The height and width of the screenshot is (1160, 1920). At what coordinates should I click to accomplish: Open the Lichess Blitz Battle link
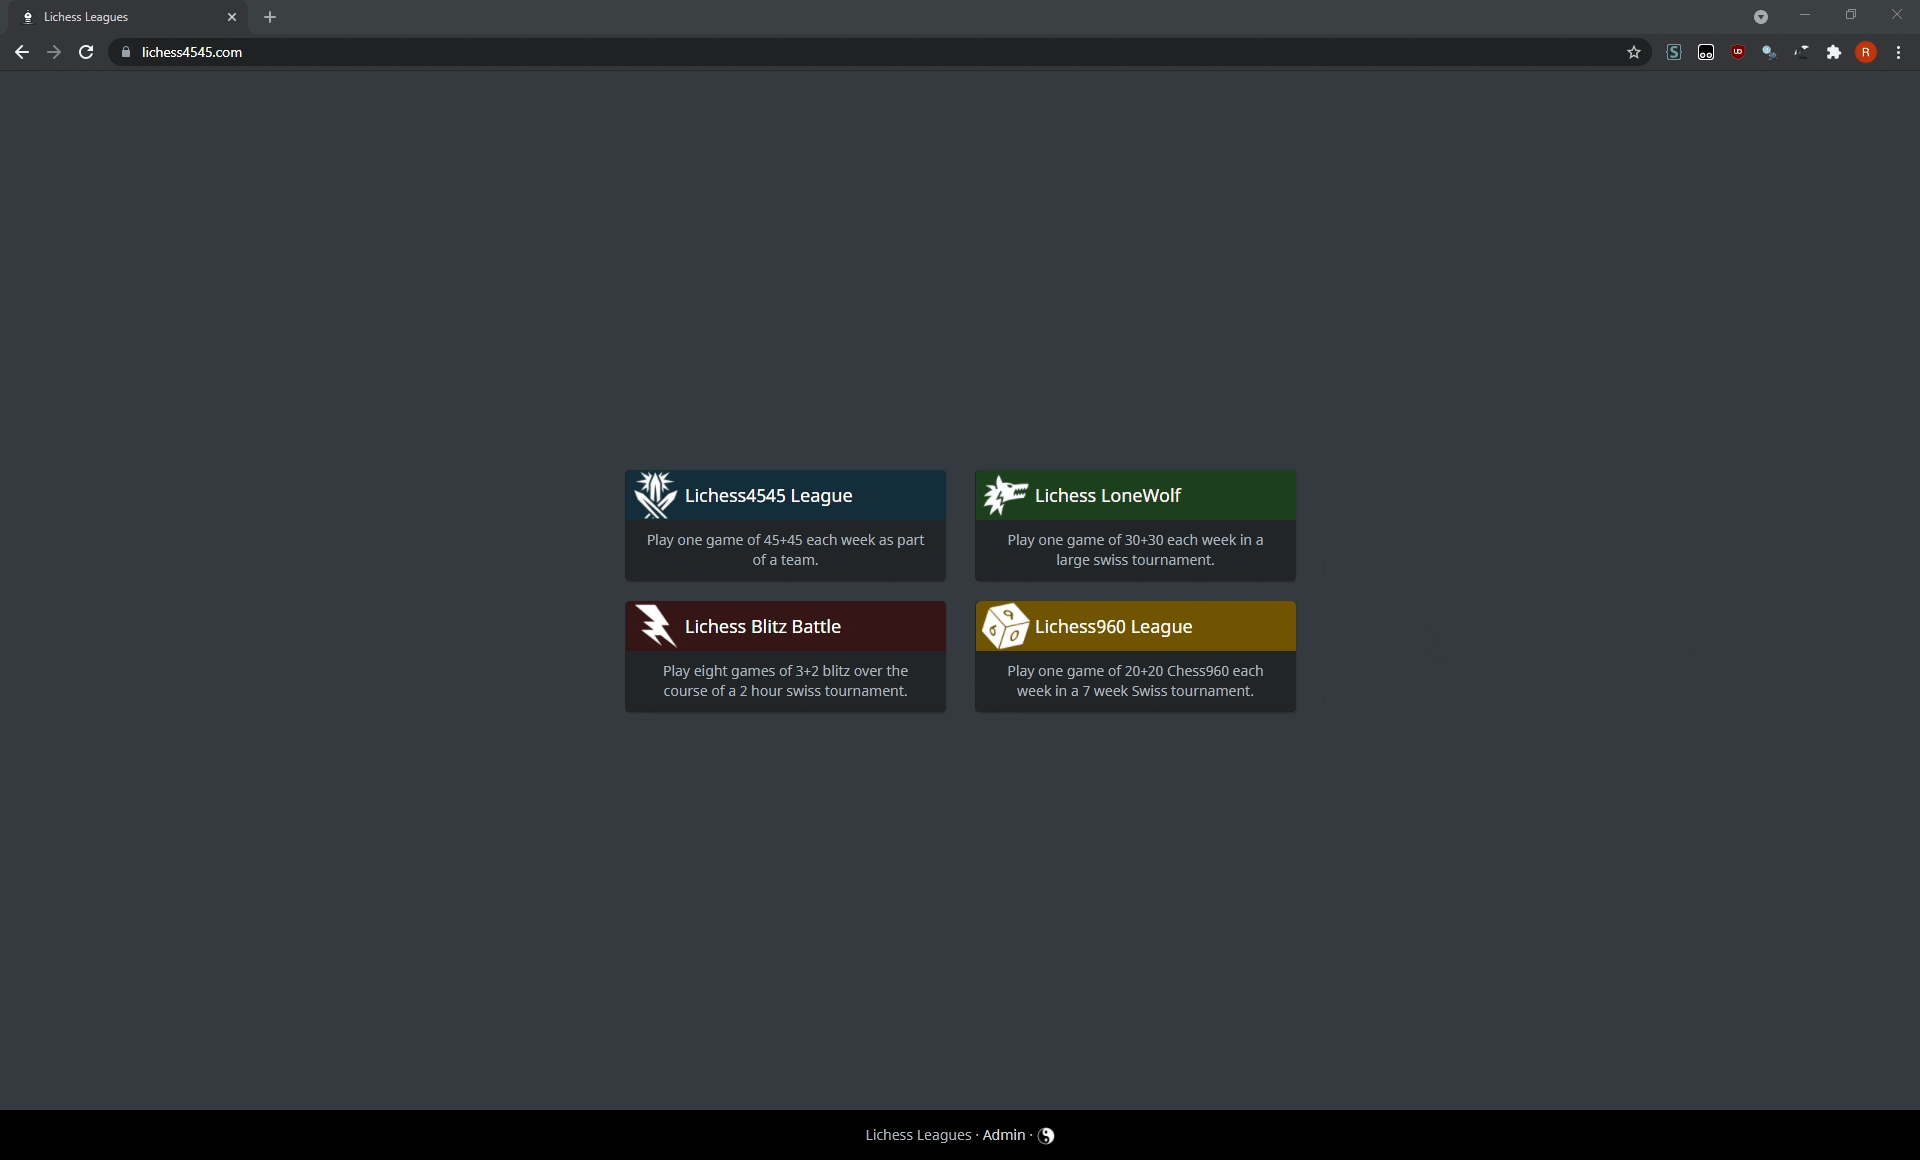[762, 627]
